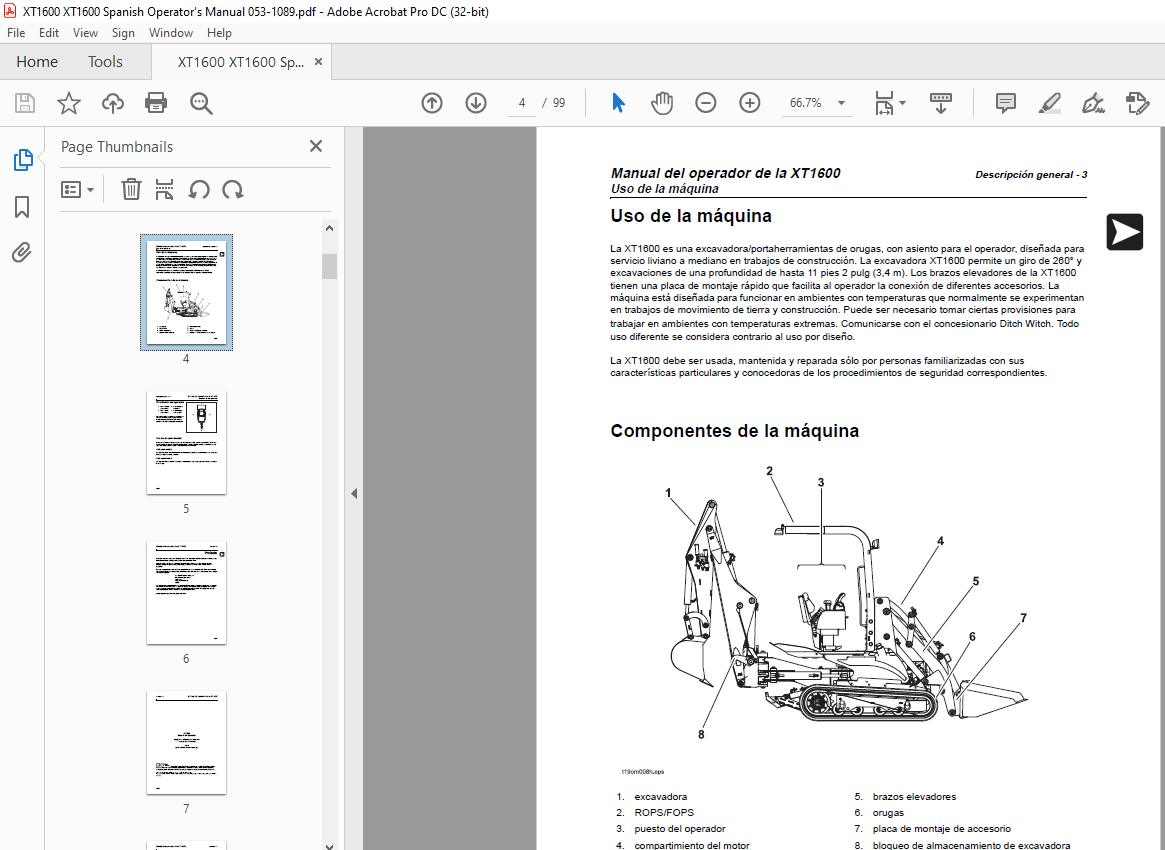Select page 6 thumbnail
1165x850 pixels.
(186, 593)
